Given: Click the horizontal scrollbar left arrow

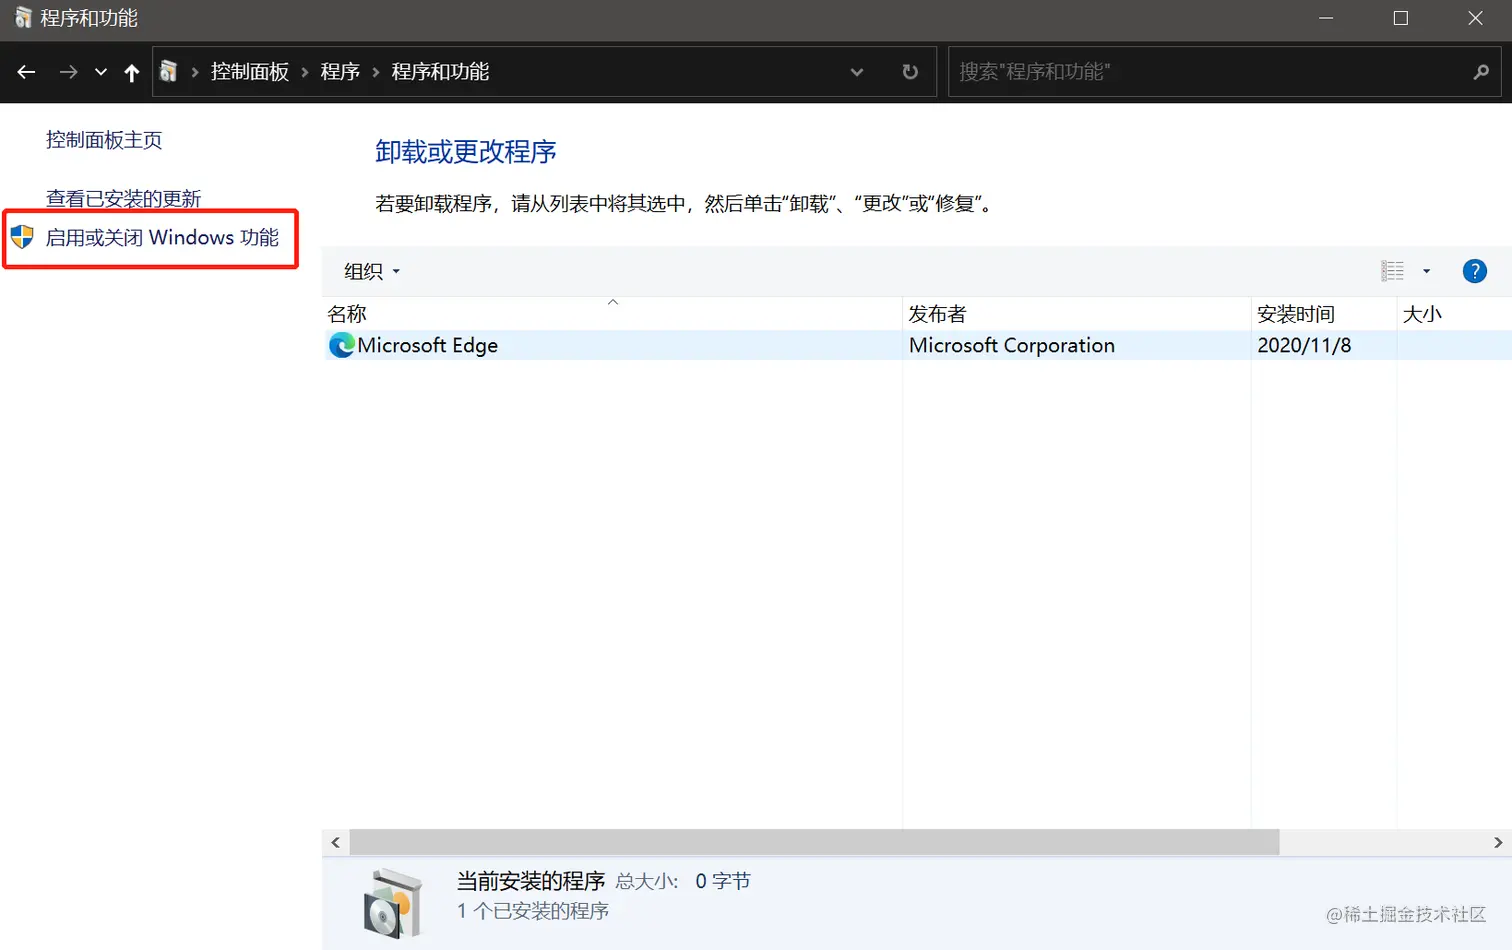Looking at the screenshot, I should [335, 843].
